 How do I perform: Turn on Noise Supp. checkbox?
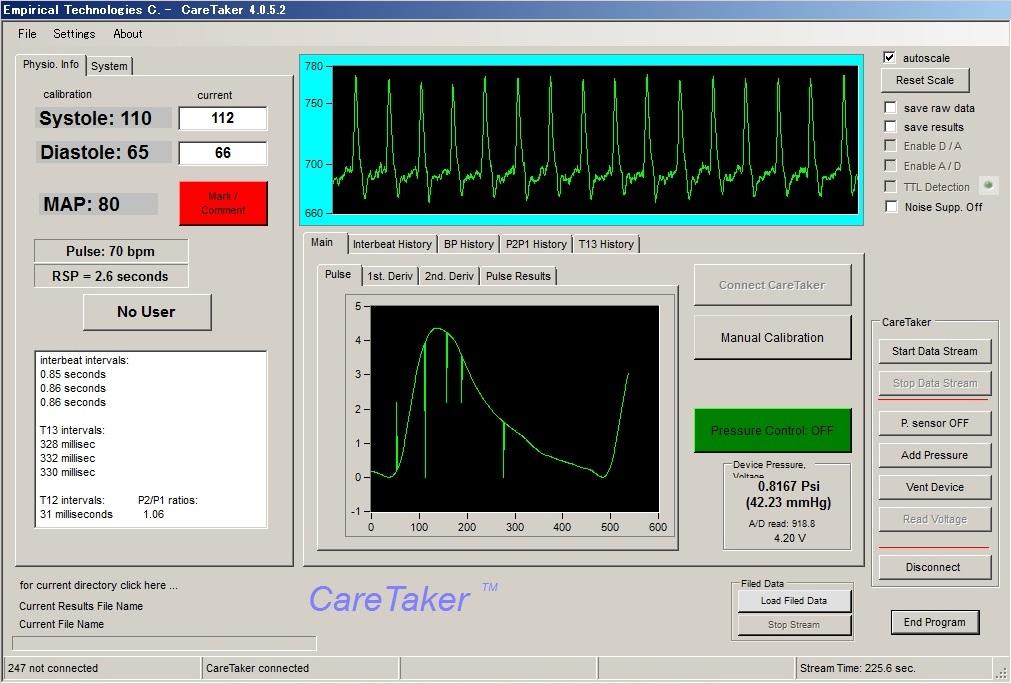(x=890, y=207)
